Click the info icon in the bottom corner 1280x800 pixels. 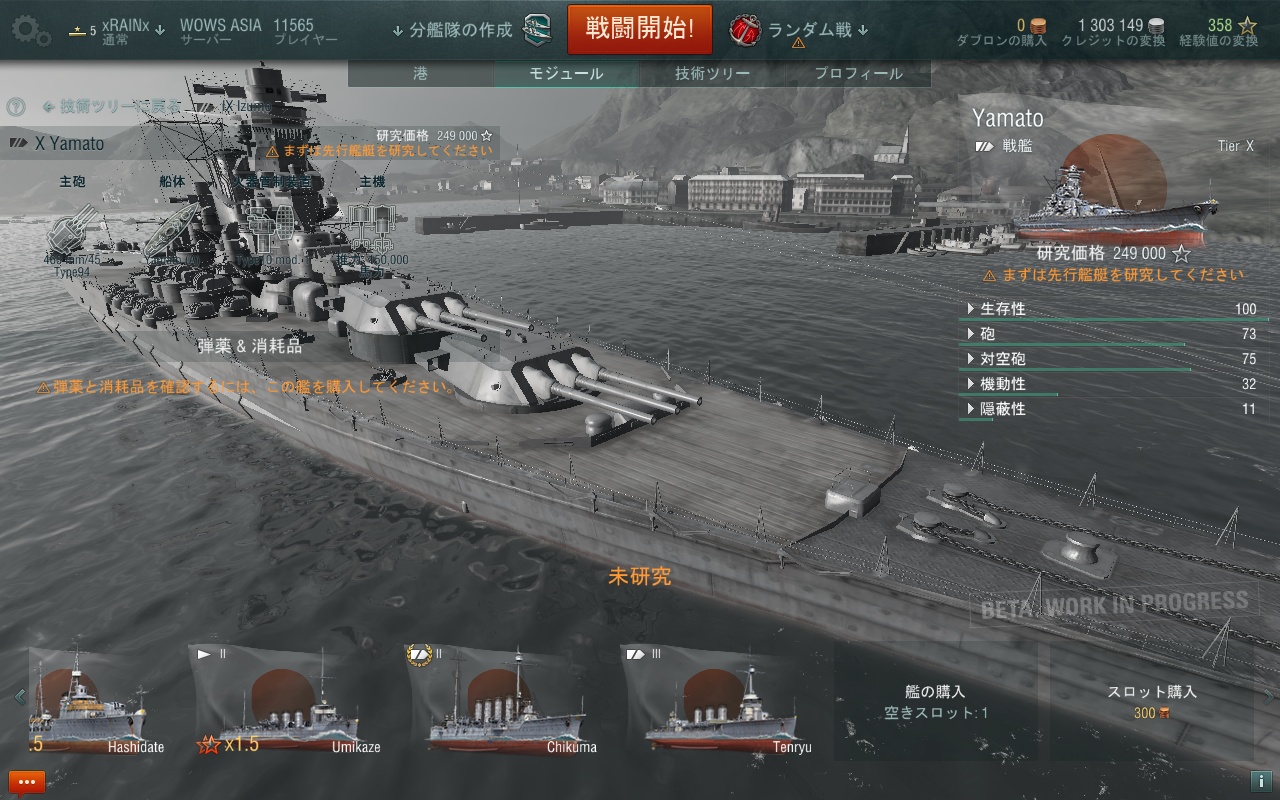1260,781
